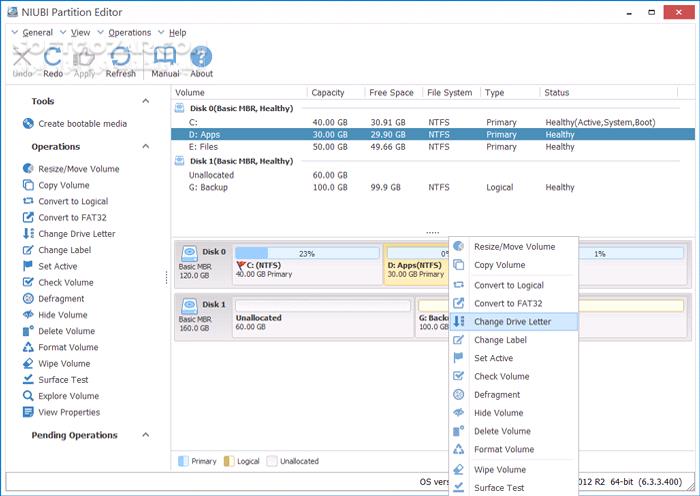Screen dimensions: 700x496
Task: Select the D: Apps volume row
Action: coord(433,134)
